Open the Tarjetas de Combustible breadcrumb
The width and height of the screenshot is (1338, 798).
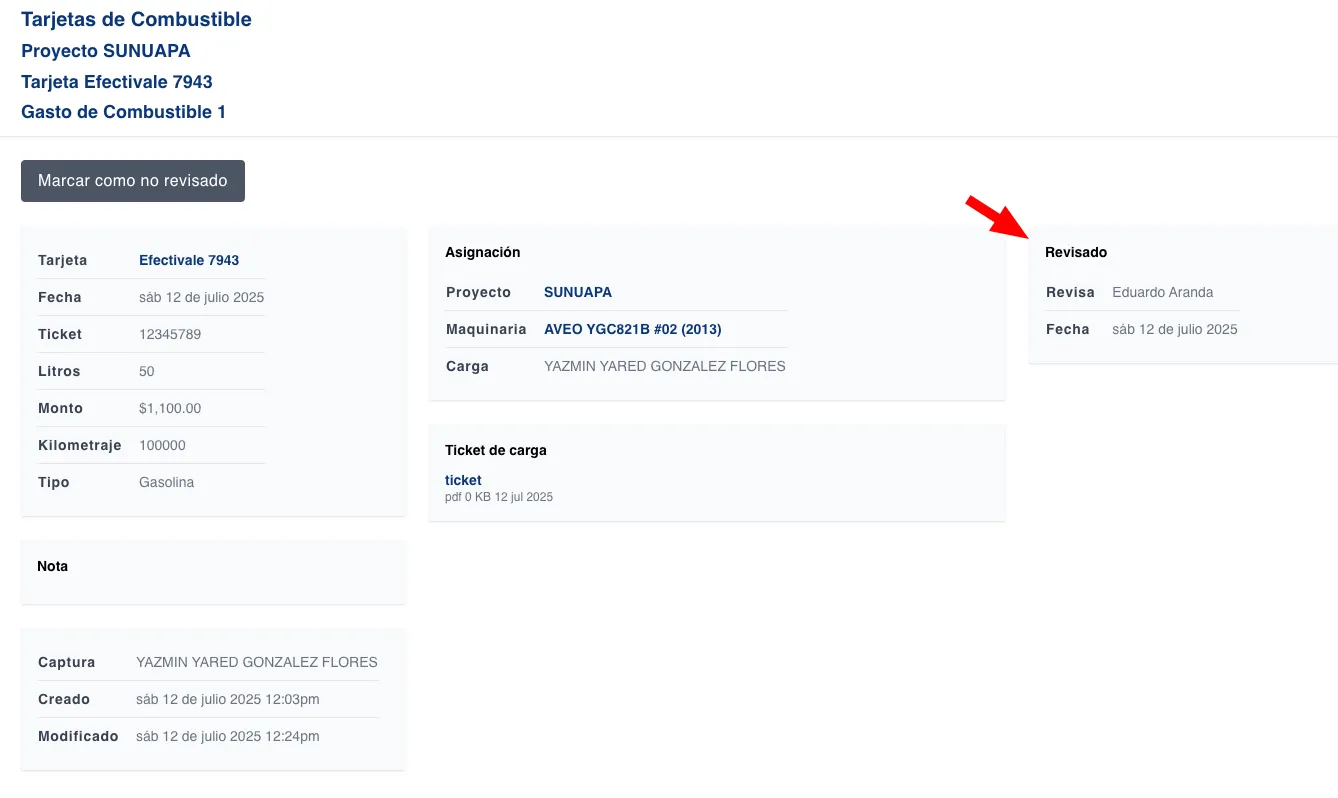point(136,19)
